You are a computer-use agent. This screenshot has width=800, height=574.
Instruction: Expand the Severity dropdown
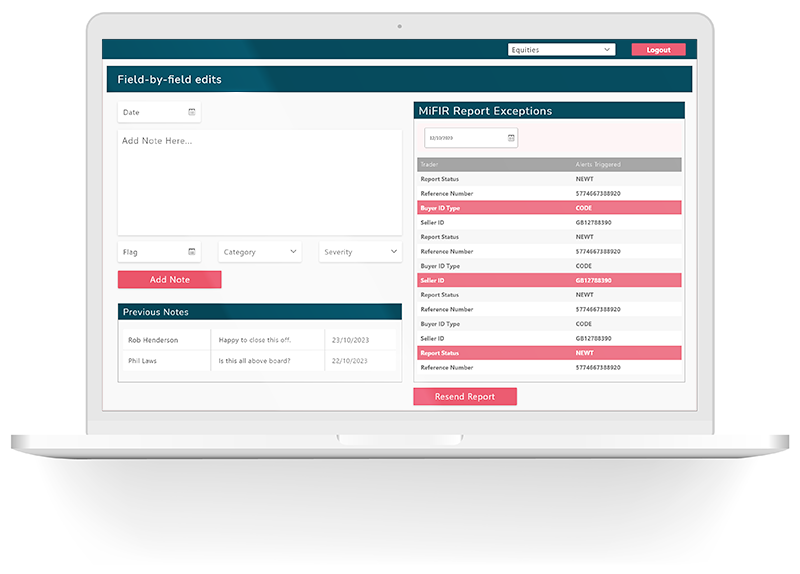[360, 252]
